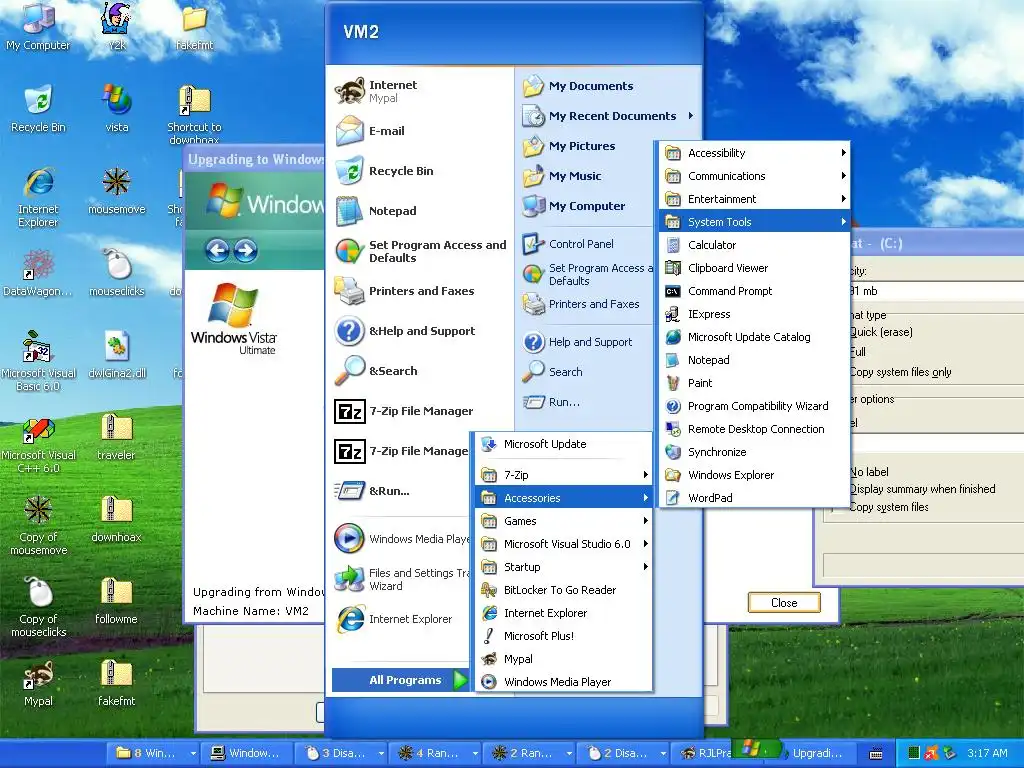Image resolution: width=1024 pixels, height=768 pixels.
Task: Open the 8 Win taskbar group dropdown arrow
Action: pyautogui.click(x=193, y=754)
